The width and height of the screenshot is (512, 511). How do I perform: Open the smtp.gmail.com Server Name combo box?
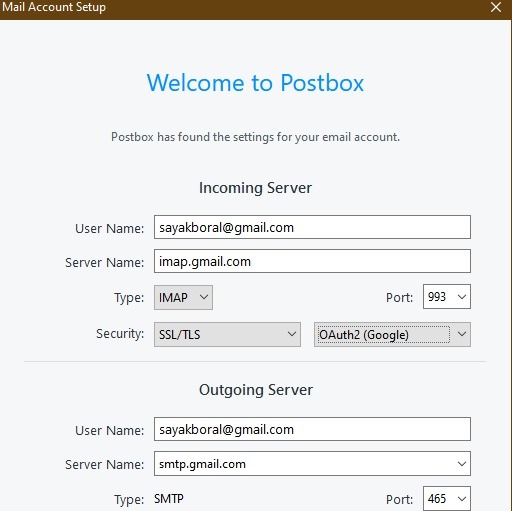(x=312, y=464)
